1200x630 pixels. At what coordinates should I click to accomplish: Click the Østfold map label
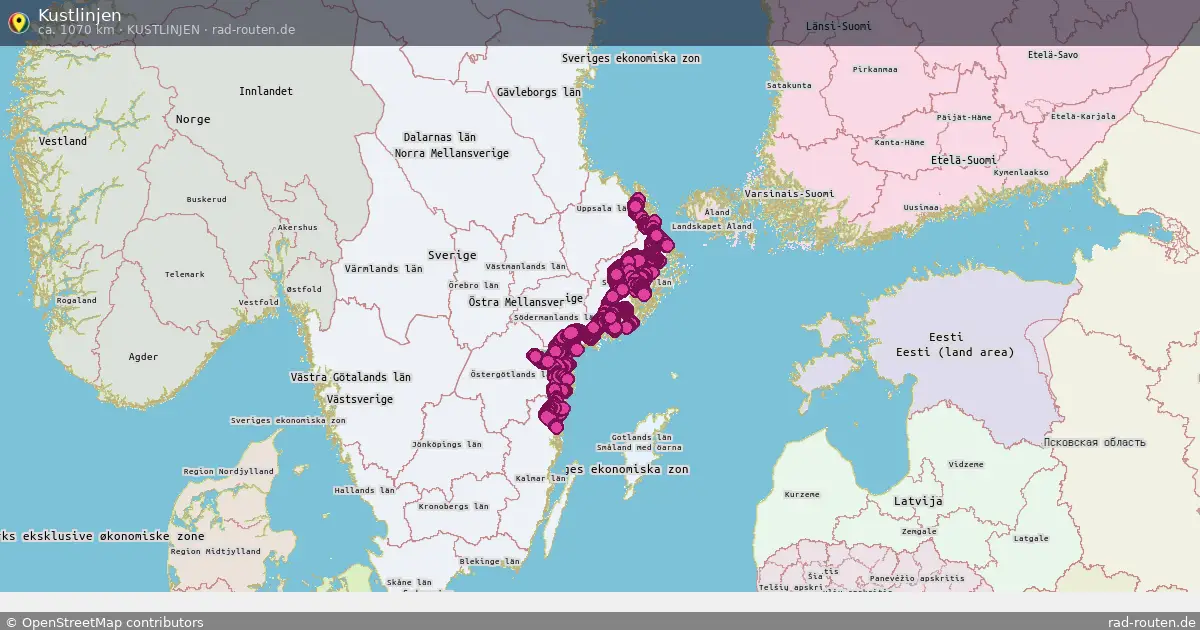tap(304, 289)
